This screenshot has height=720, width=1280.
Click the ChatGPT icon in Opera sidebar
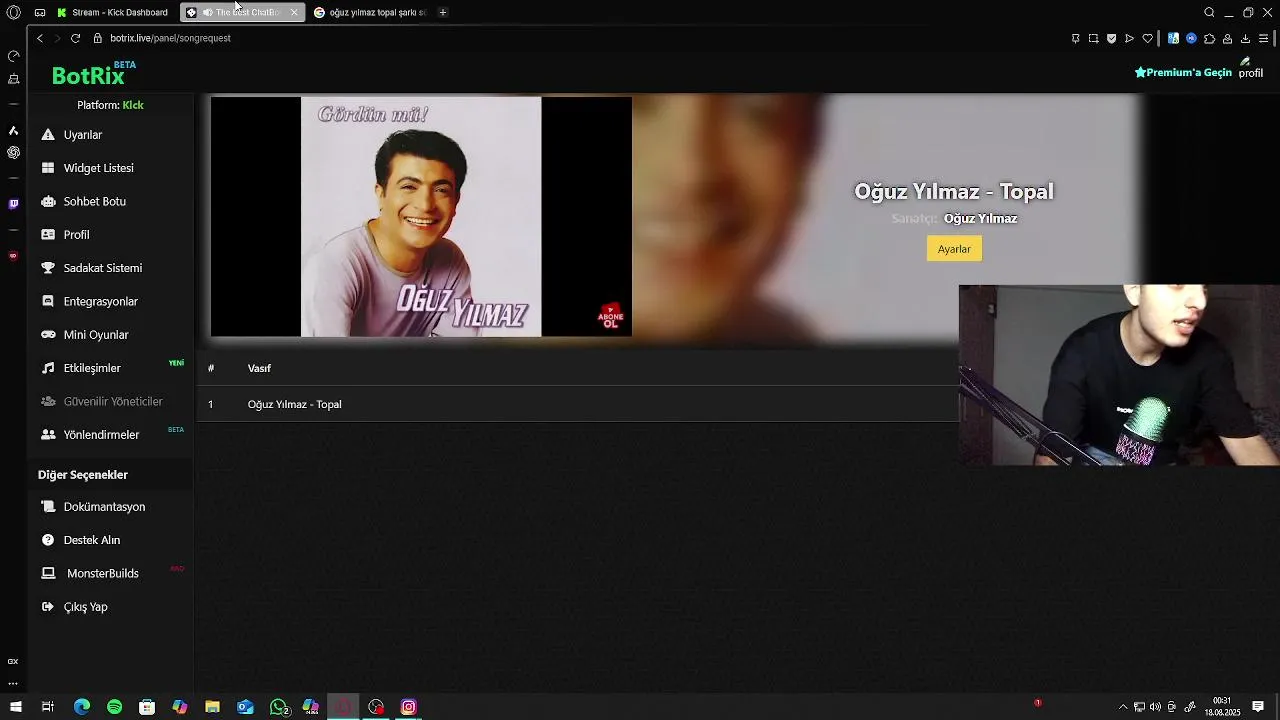click(x=13, y=152)
